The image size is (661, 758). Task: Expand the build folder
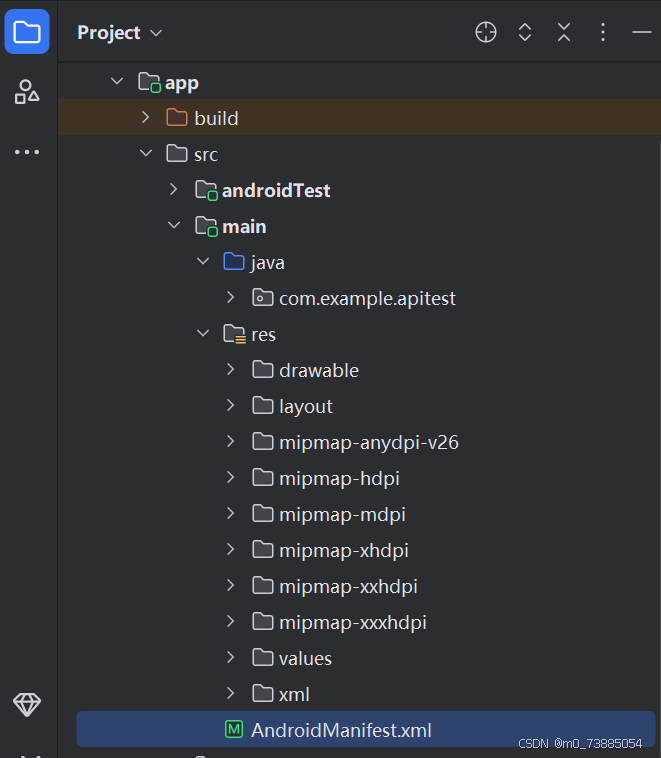point(146,118)
